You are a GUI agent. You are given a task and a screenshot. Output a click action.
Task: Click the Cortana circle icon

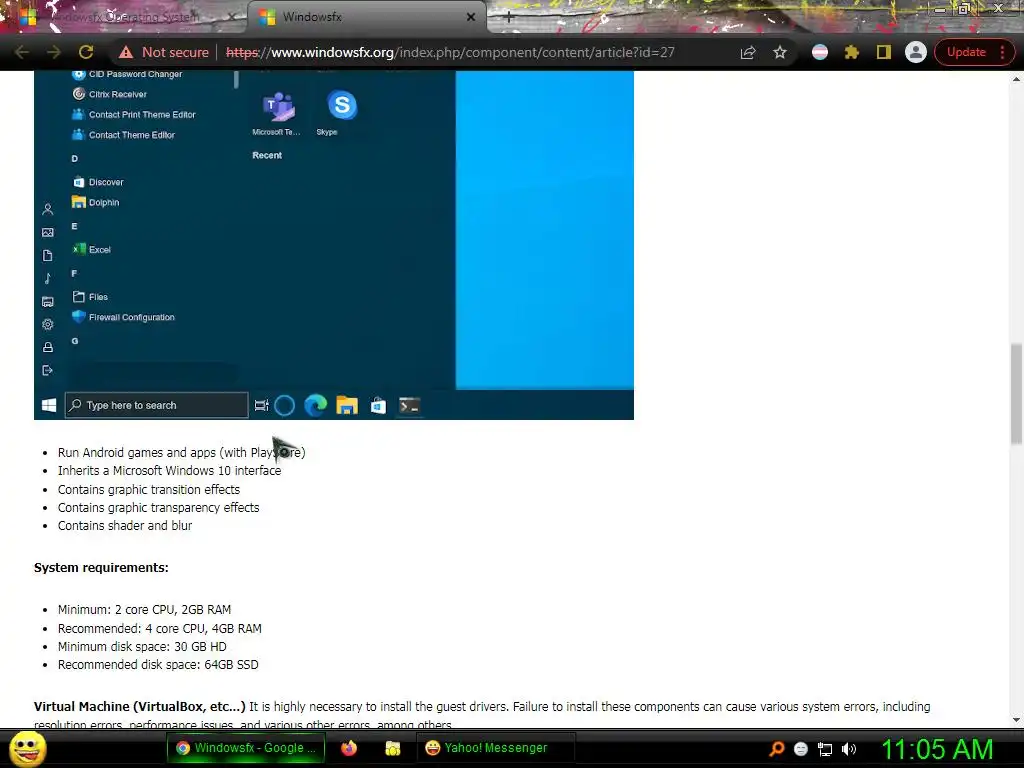point(284,406)
